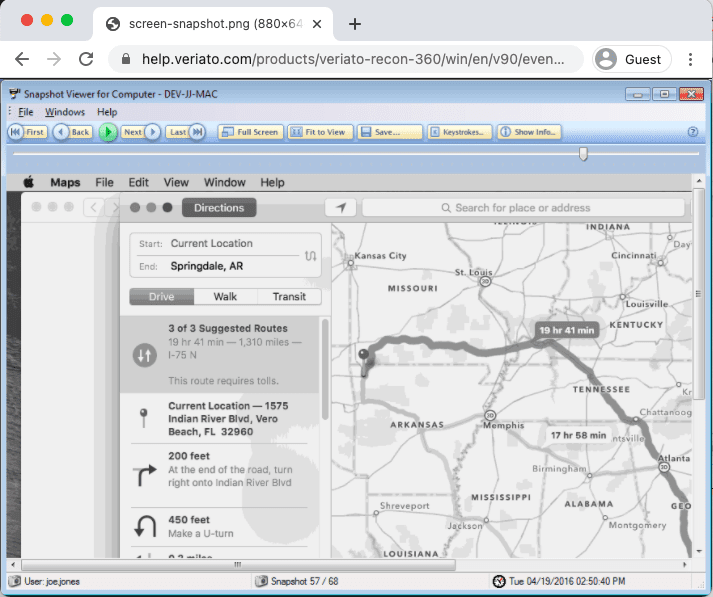Viewport: 713px width, 597px height.
Task: Click browser back arrow
Action: (22, 59)
